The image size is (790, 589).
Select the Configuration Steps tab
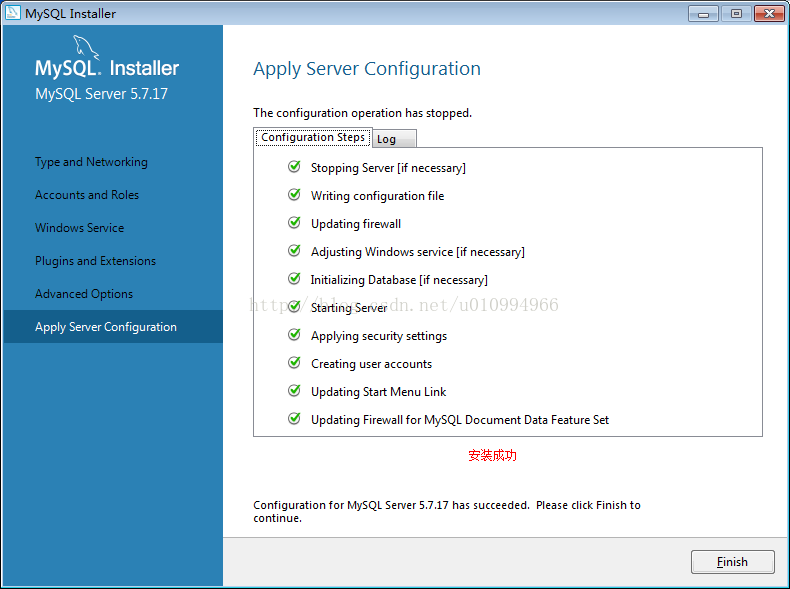coord(313,137)
